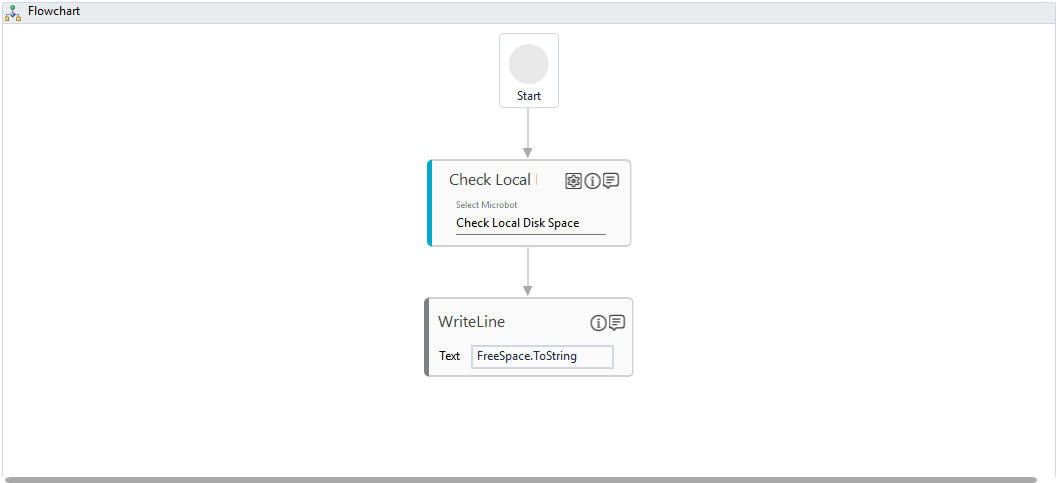Open settings gear on Check Local activity
Screen dimensions: 1062x483
point(573,181)
